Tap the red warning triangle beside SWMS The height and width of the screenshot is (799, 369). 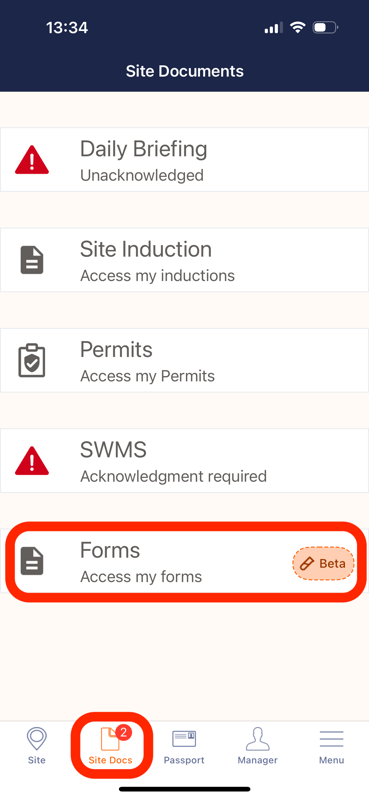(32, 461)
